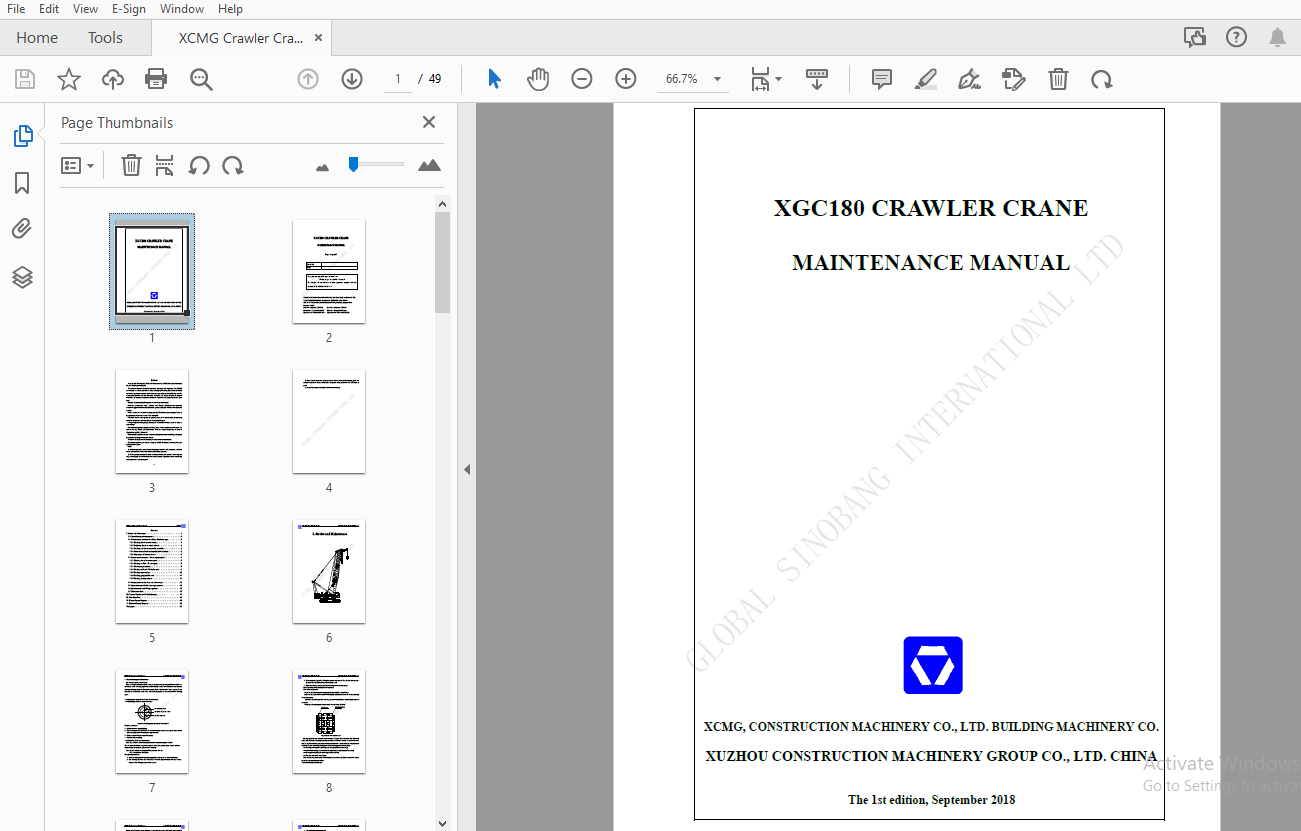The image size is (1301, 831).
Task: Go to next page arrow
Action: click(352, 79)
